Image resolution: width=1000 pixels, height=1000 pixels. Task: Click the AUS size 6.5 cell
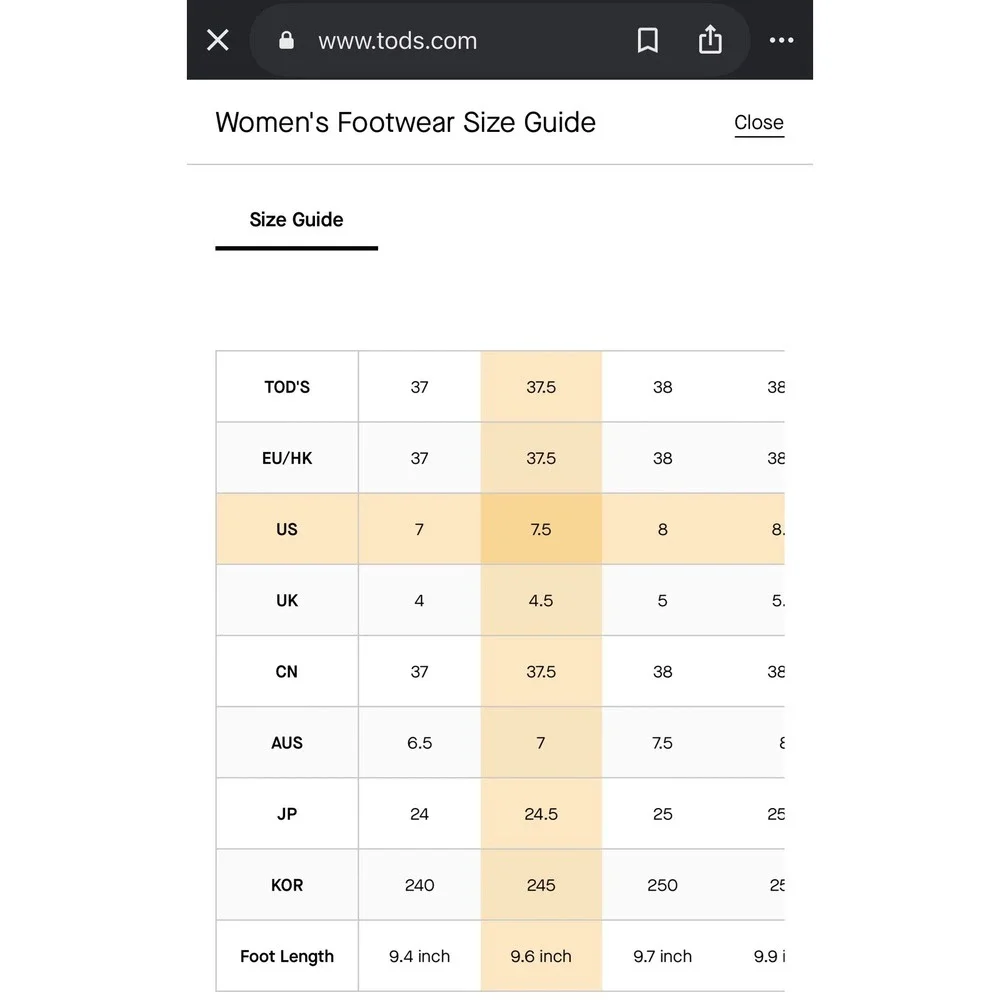click(x=420, y=742)
